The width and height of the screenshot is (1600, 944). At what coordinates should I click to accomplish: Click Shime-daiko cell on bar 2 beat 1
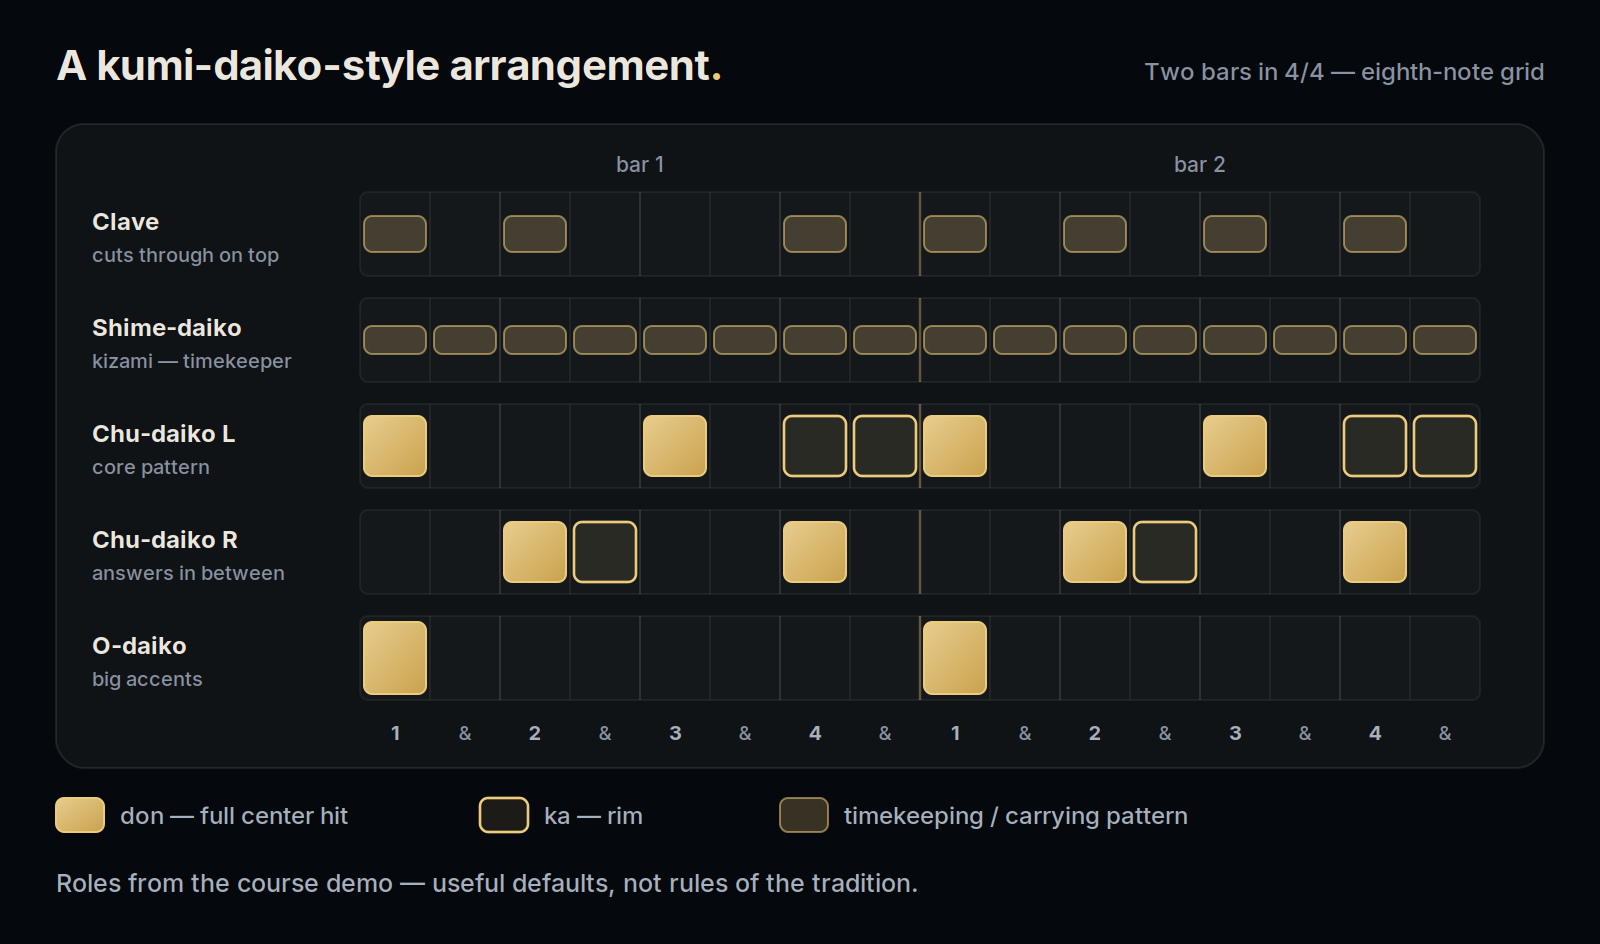pyautogui.click(x=955, y=340)
